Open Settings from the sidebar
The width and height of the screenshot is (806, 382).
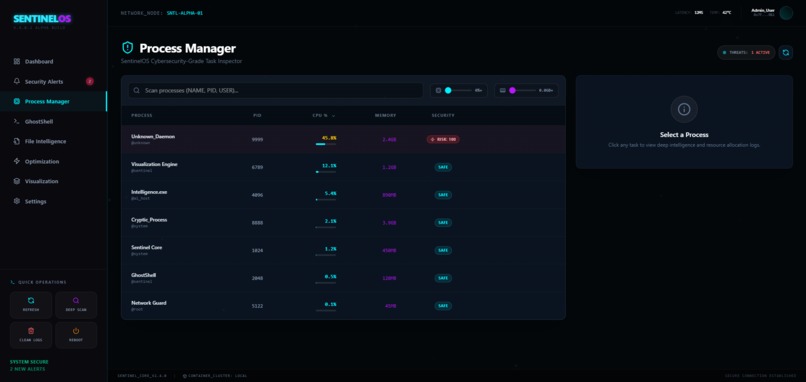point(53,201)
